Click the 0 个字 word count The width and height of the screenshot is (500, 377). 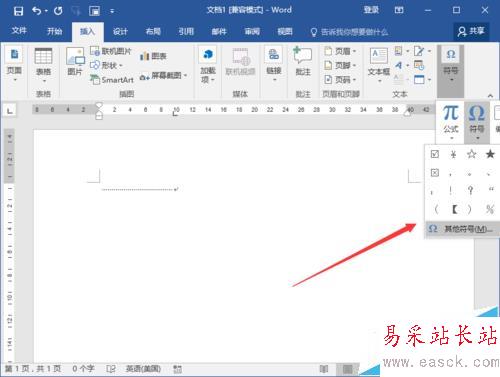click(x=83, y=369)
